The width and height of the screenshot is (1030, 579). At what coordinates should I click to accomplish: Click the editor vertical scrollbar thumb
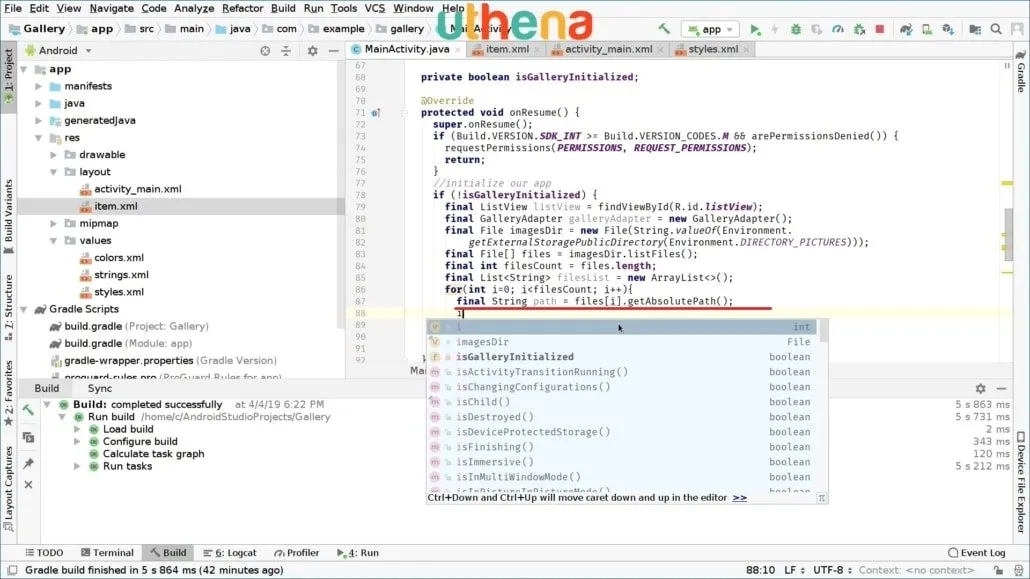[1008, 235]
